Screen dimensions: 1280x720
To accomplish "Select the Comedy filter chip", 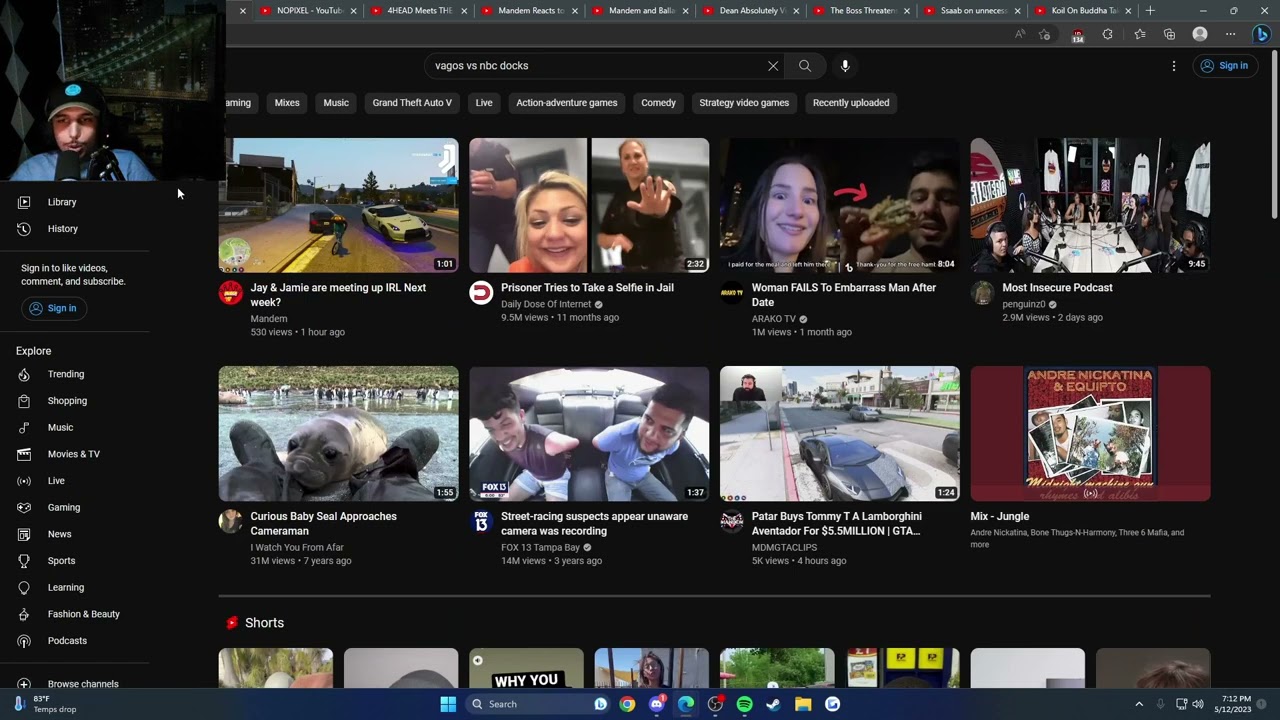I will pyautogui.click(x=658, y=103).
